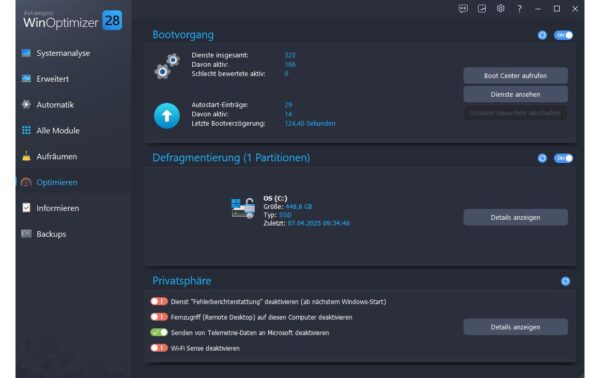Click the OS (C:) drive icon
The image size is (600, 378).
[243, 209]
